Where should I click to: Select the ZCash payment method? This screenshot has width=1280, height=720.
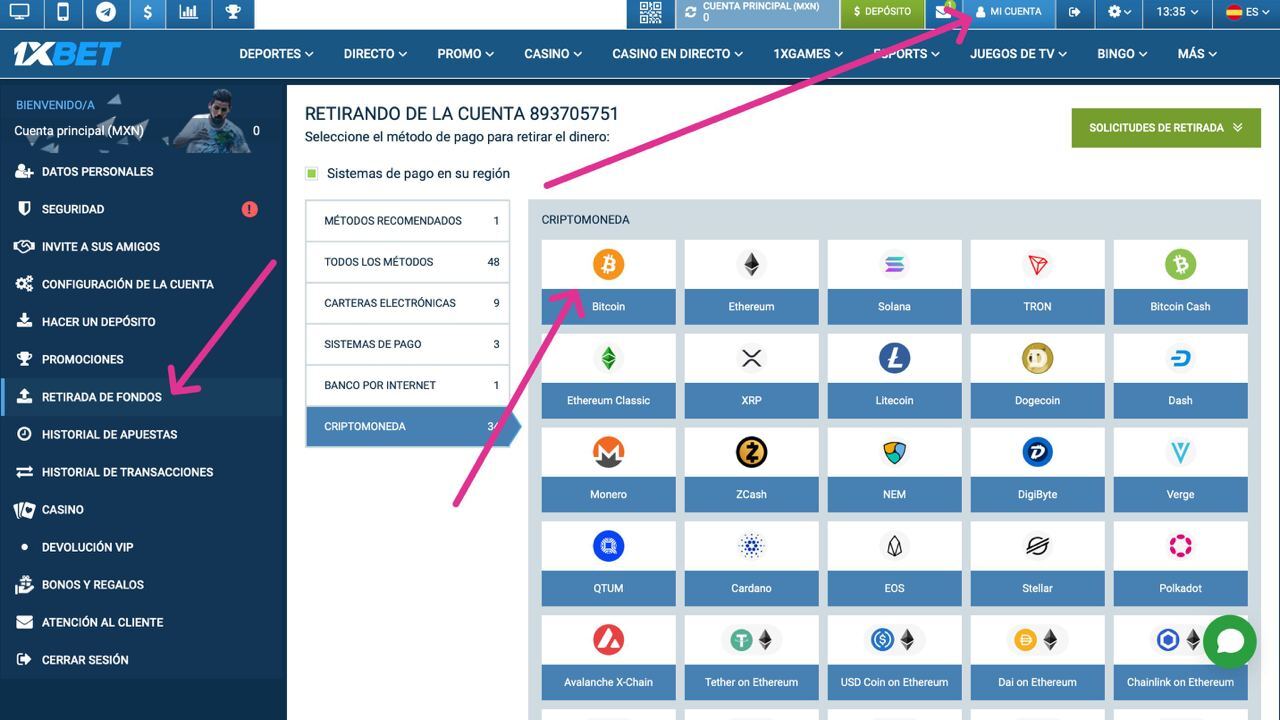click(751, 470)
